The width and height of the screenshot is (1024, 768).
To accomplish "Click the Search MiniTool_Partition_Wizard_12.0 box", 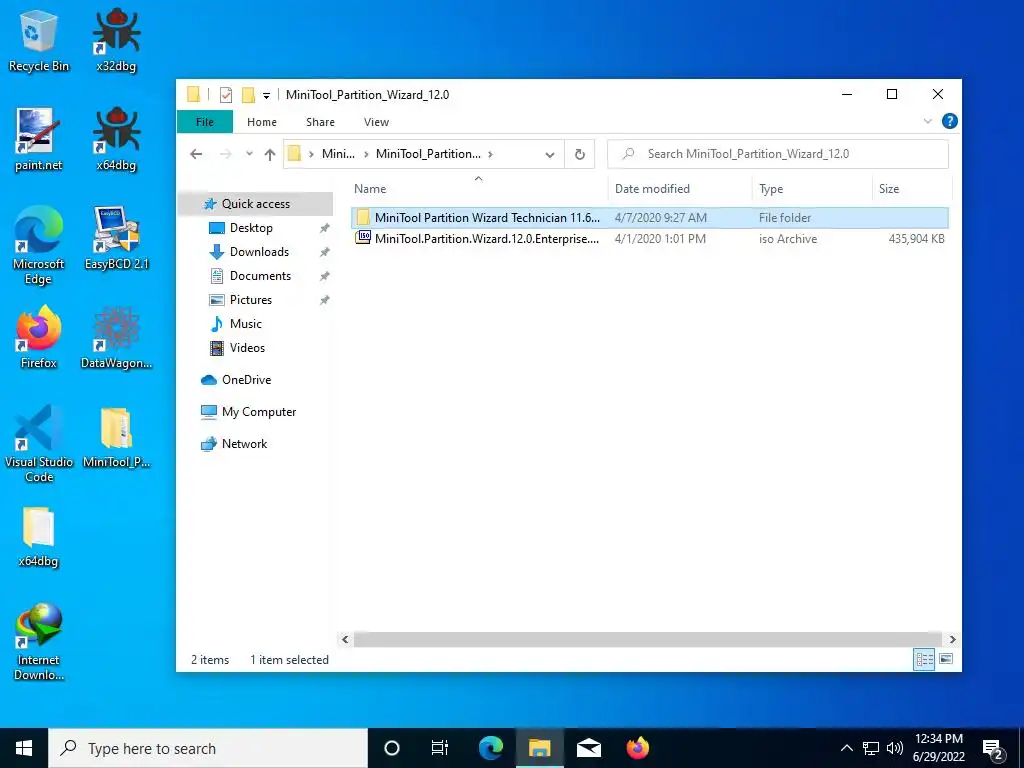I will tap(778, 154).
